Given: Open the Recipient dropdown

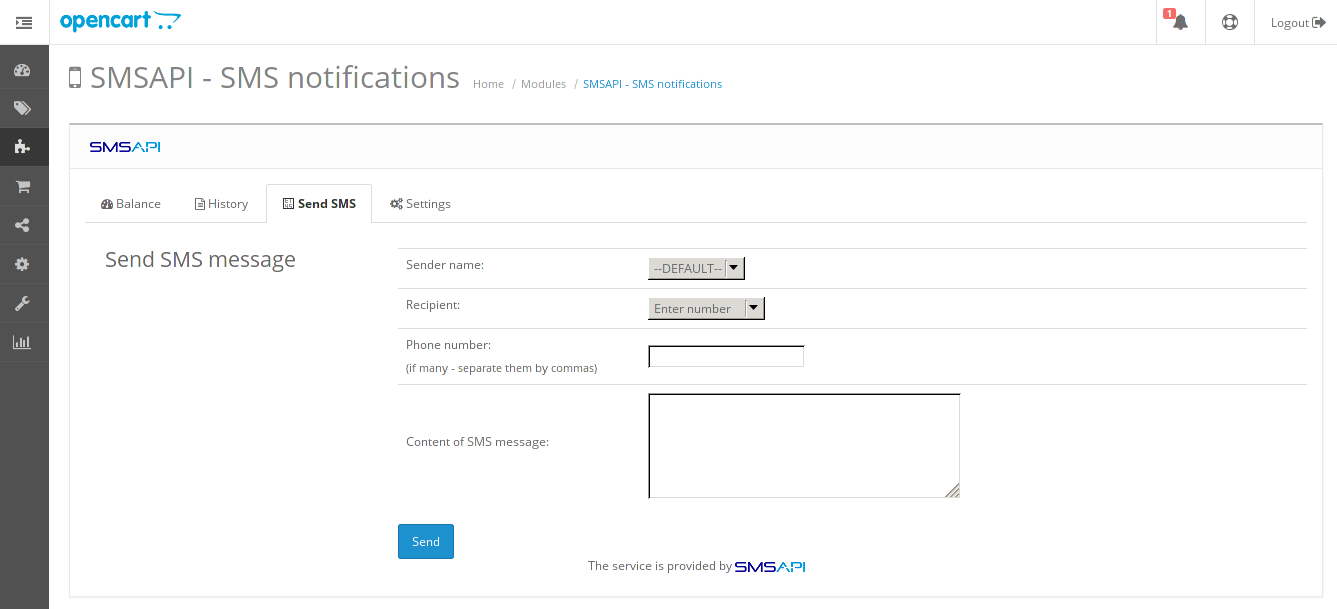Looking at the screenshot, I should (707, 309).
